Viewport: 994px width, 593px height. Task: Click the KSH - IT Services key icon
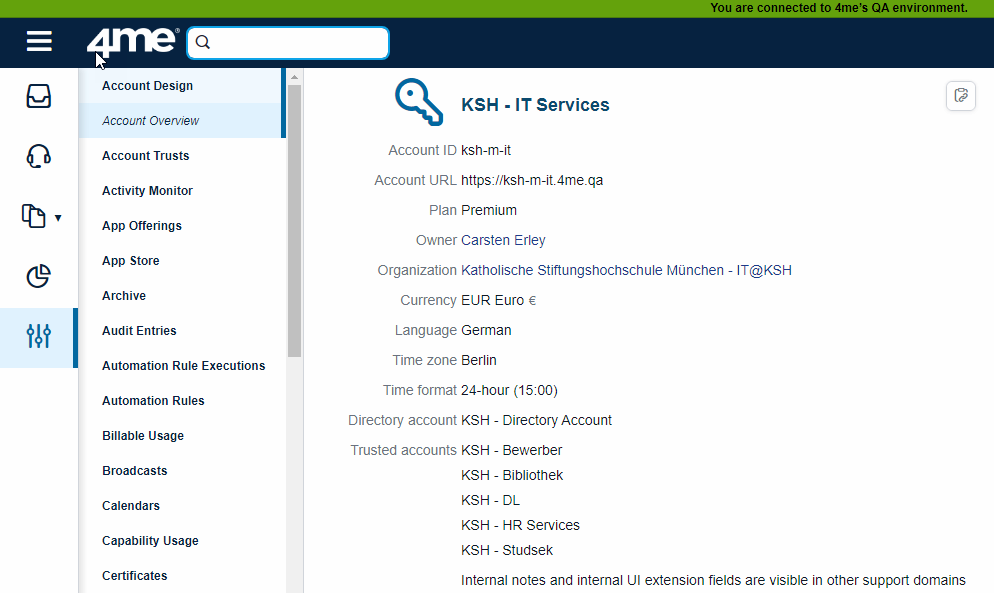point(418,101)
